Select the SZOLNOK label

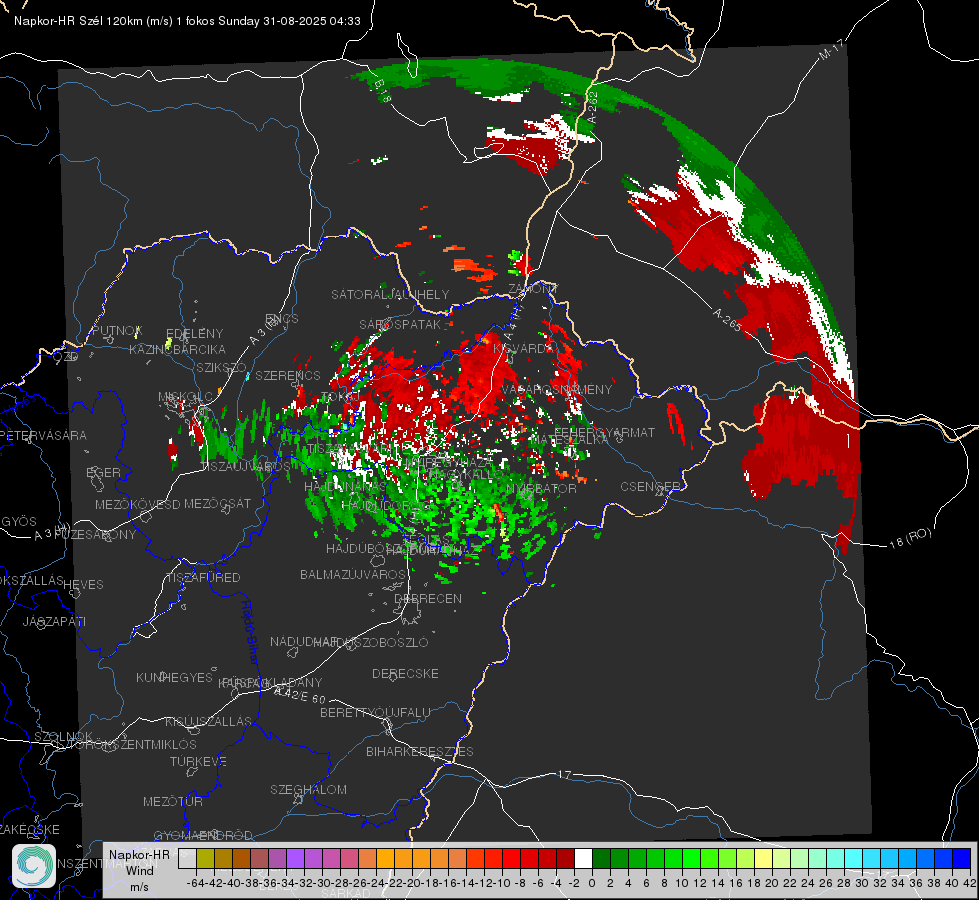[x=63, y=736]
